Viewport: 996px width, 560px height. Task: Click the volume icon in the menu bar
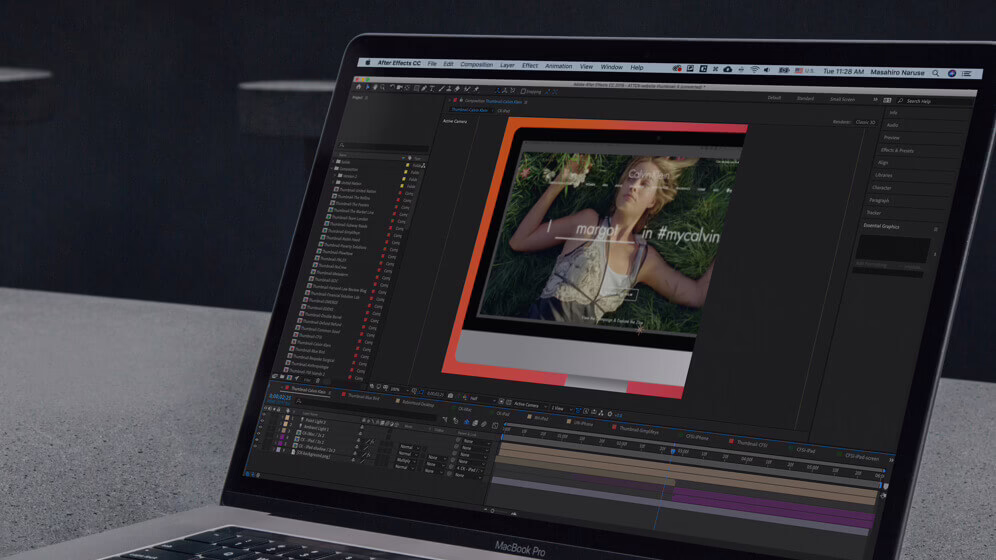767,70
